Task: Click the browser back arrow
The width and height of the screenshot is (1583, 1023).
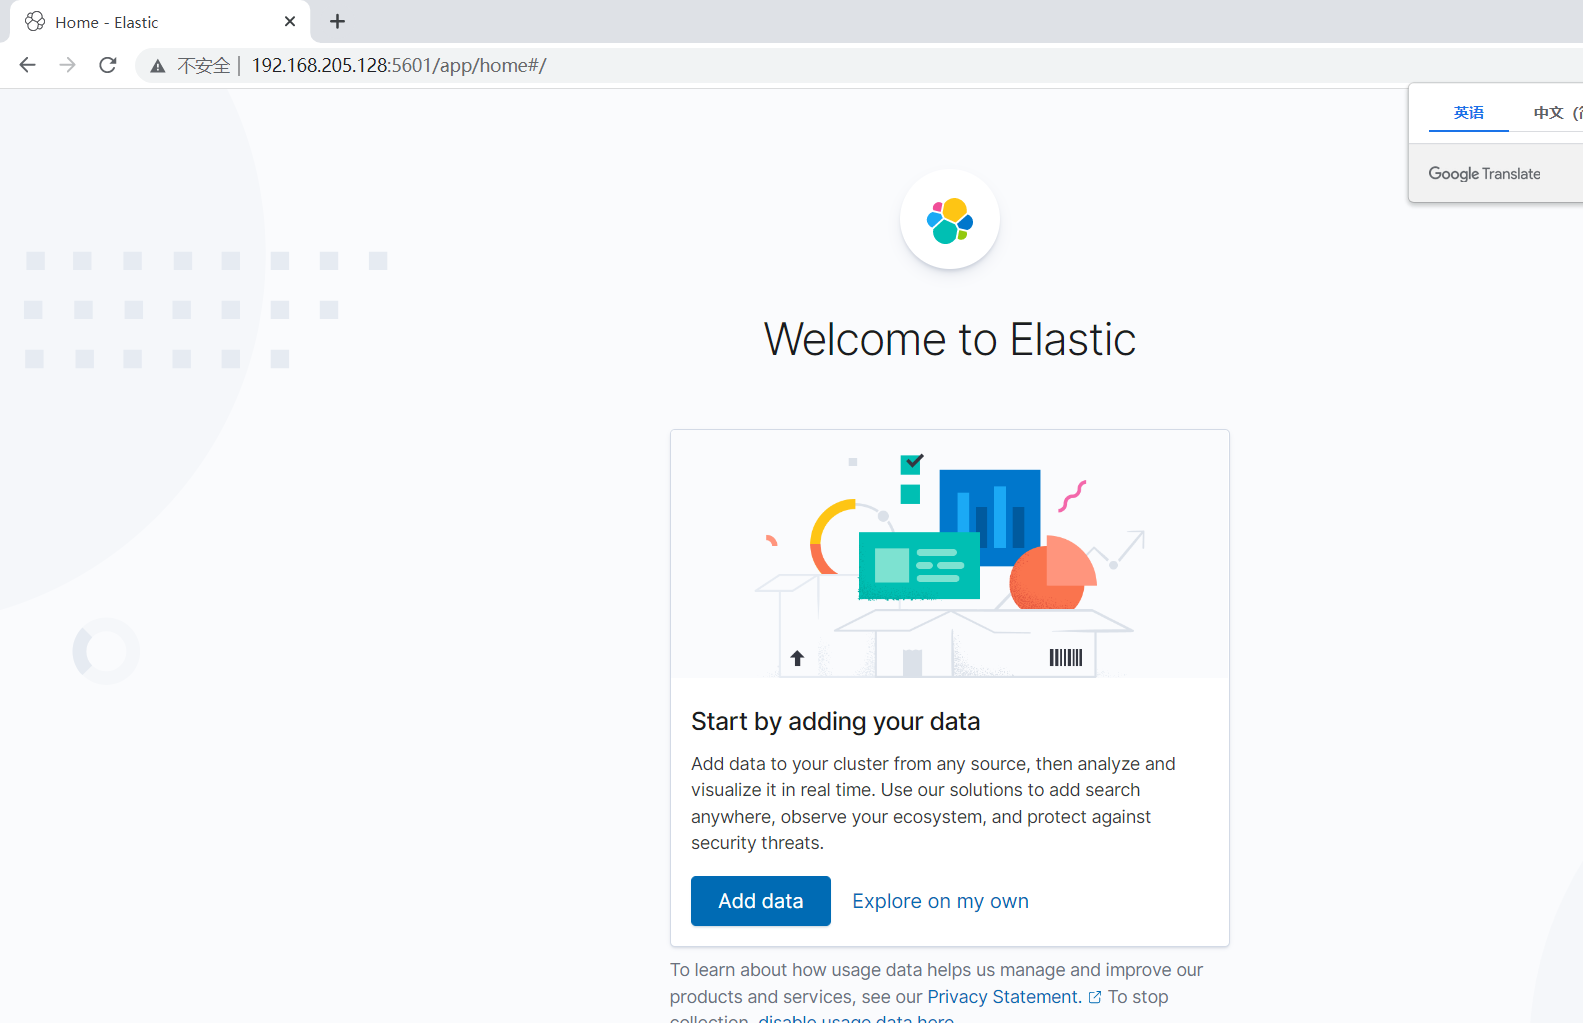Action: tap(27, 65)
